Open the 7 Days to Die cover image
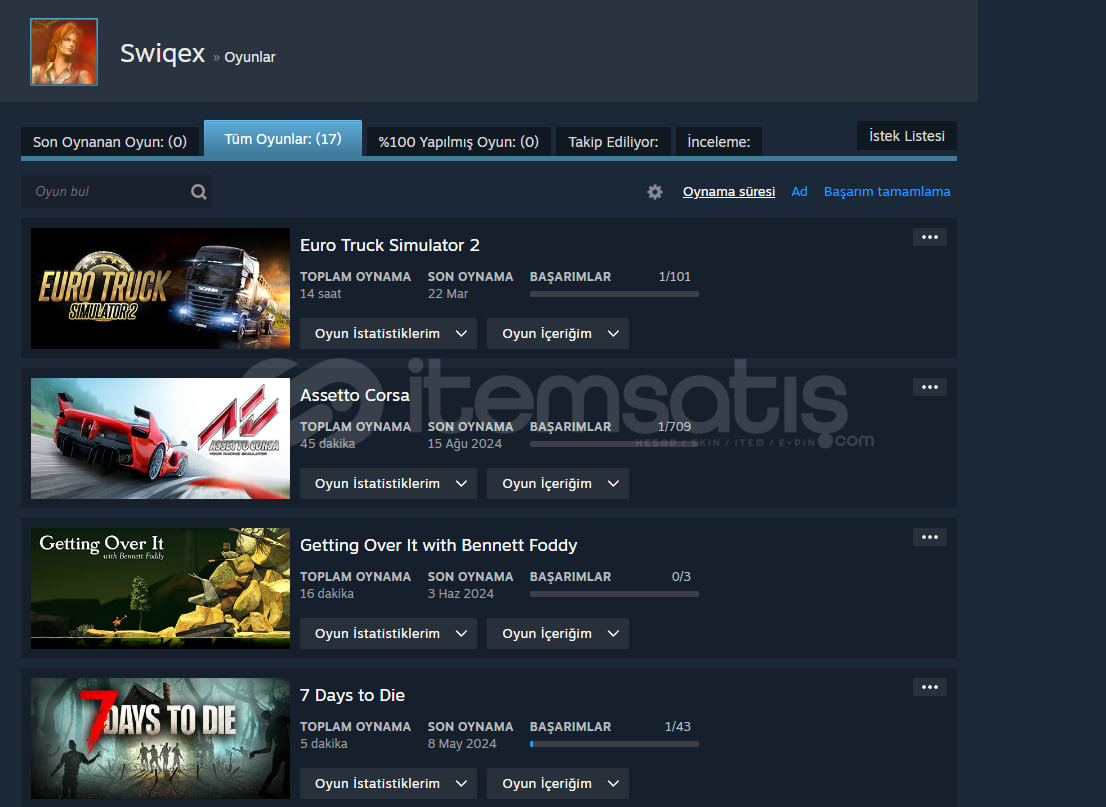 tap(160, 739)
